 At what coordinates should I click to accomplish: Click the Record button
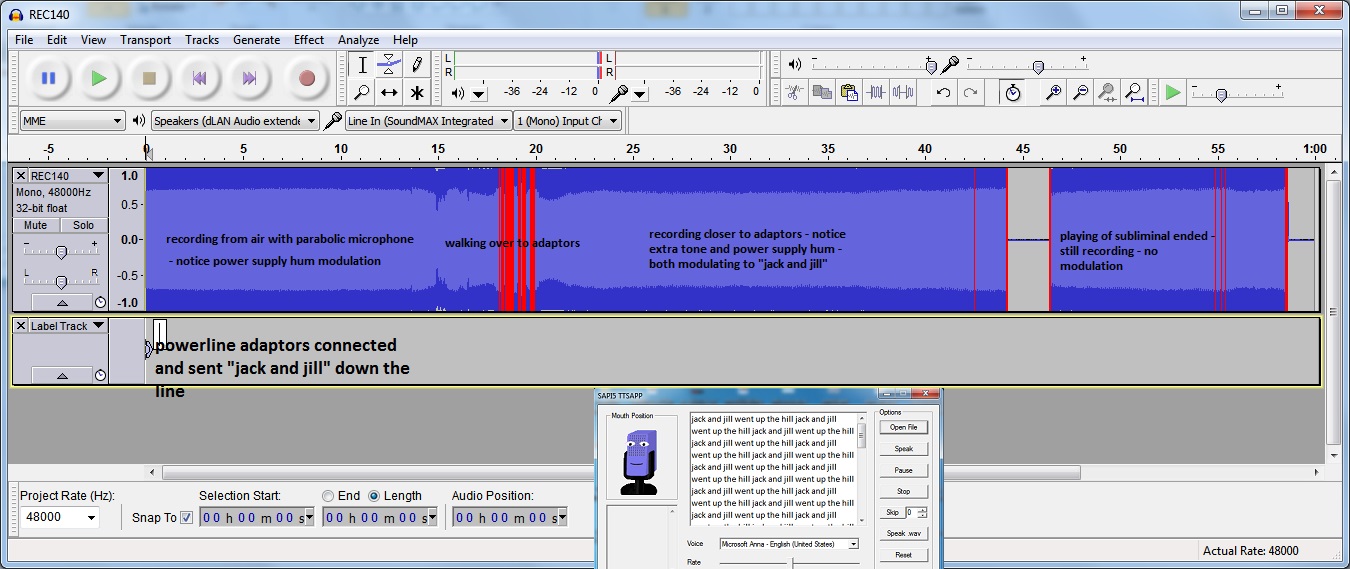[x=306, y=78]
